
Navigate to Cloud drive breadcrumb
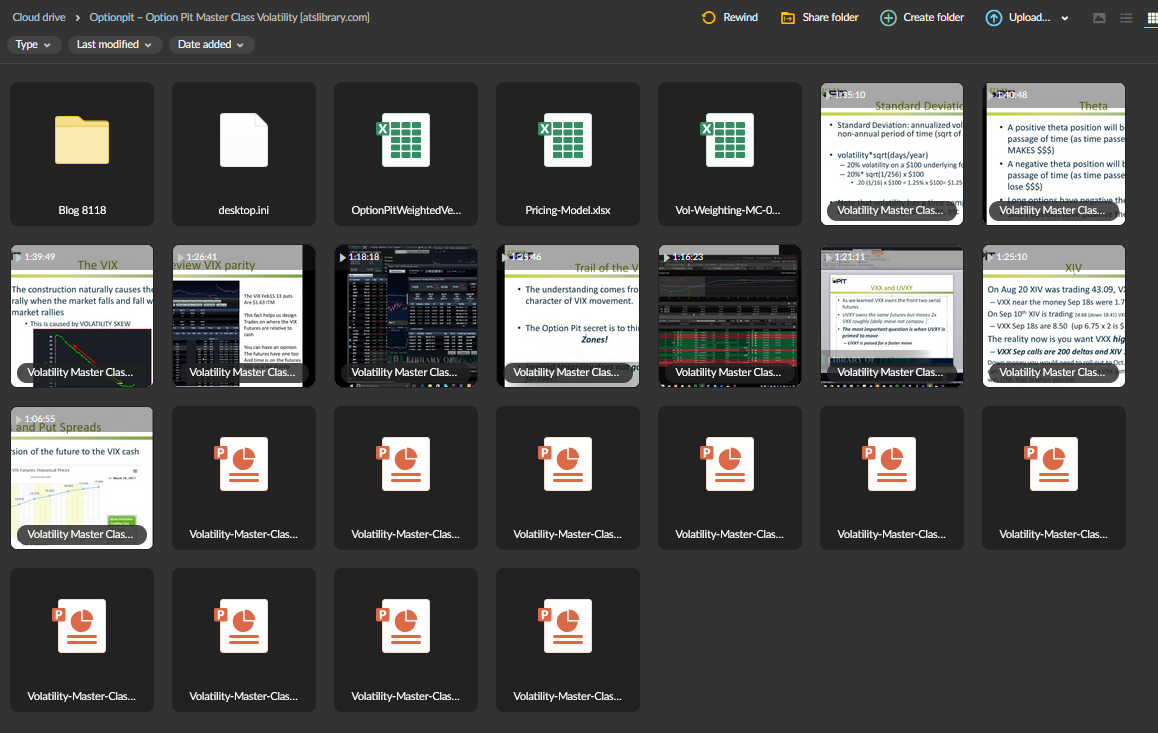[38, 17]
